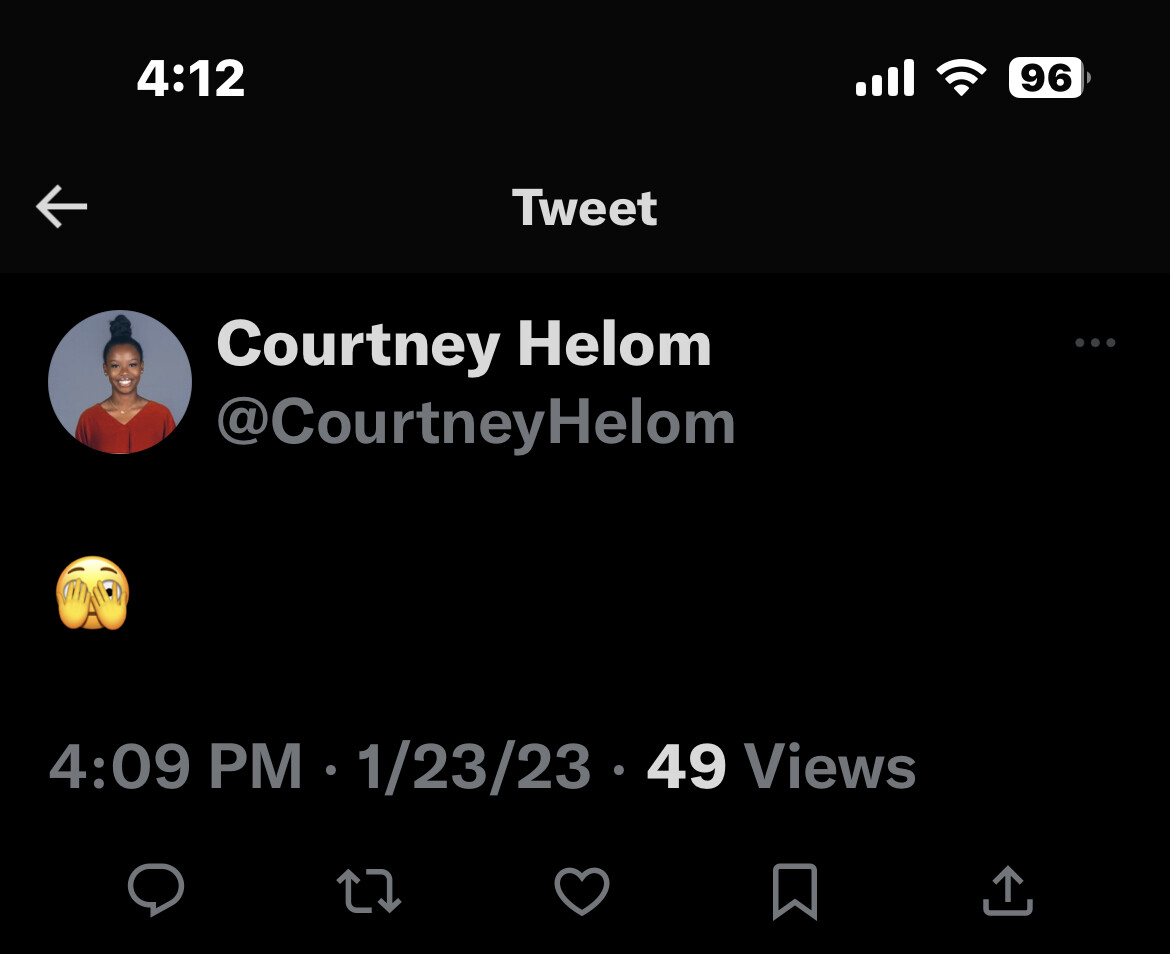The height and width of the screenshot is (954, 1170).
Task: Tap the face-peeking emoji in the tweet
Action: (93, 594)
